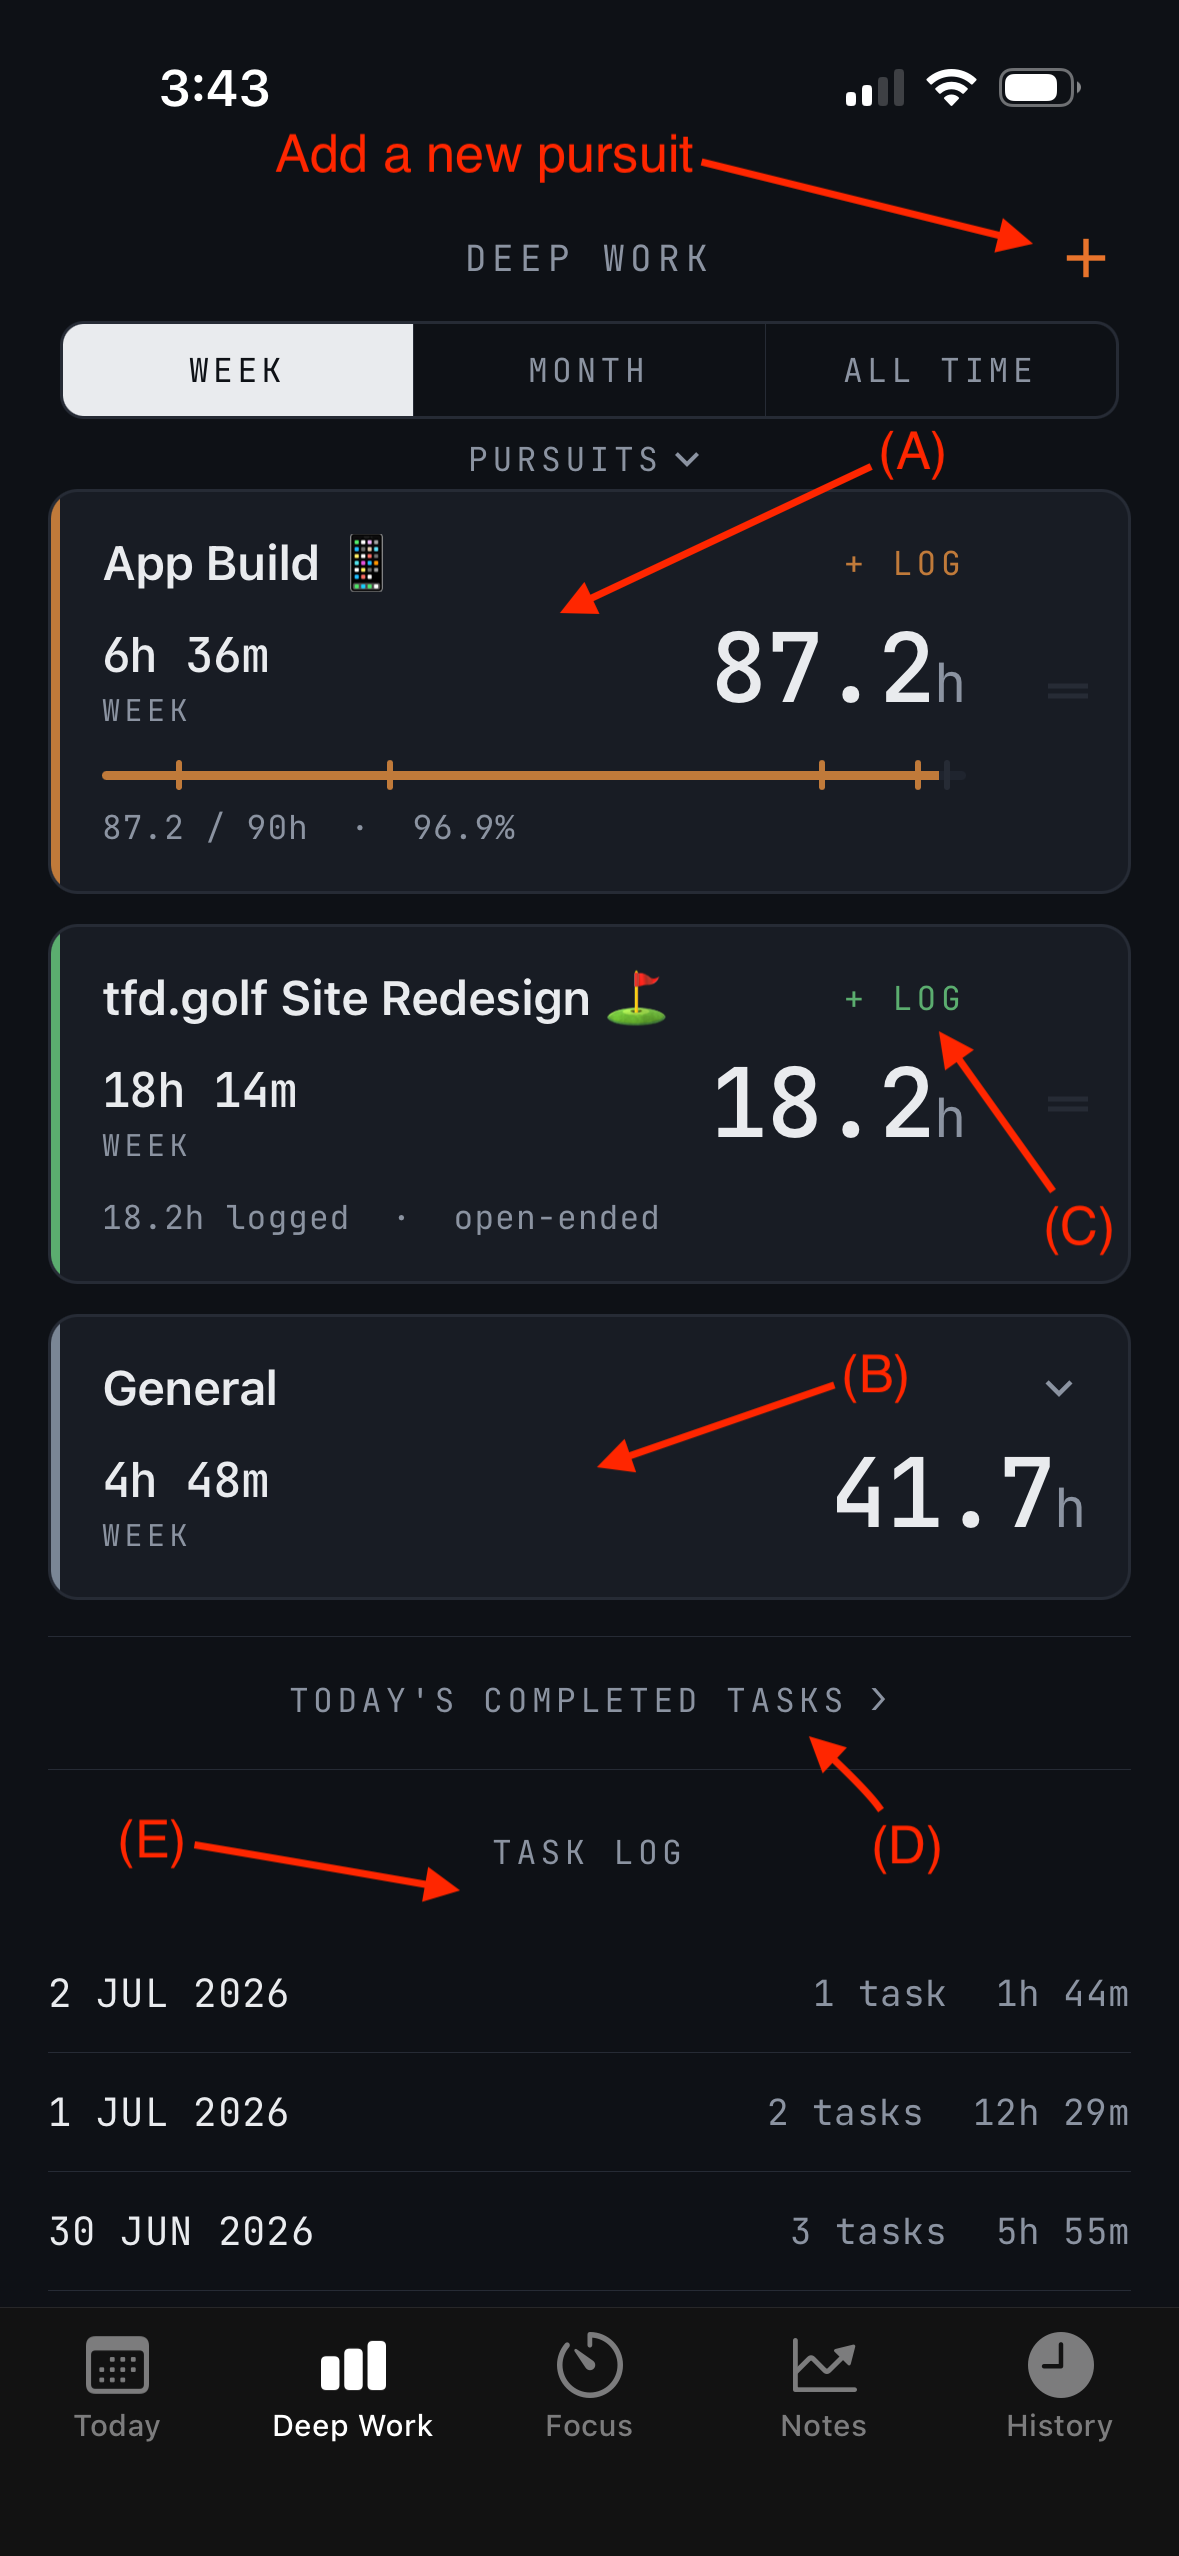Screen dimensions: 1179x2556
Task: Tap the orange plus to add a pursuit
Action: (1085, 259)
